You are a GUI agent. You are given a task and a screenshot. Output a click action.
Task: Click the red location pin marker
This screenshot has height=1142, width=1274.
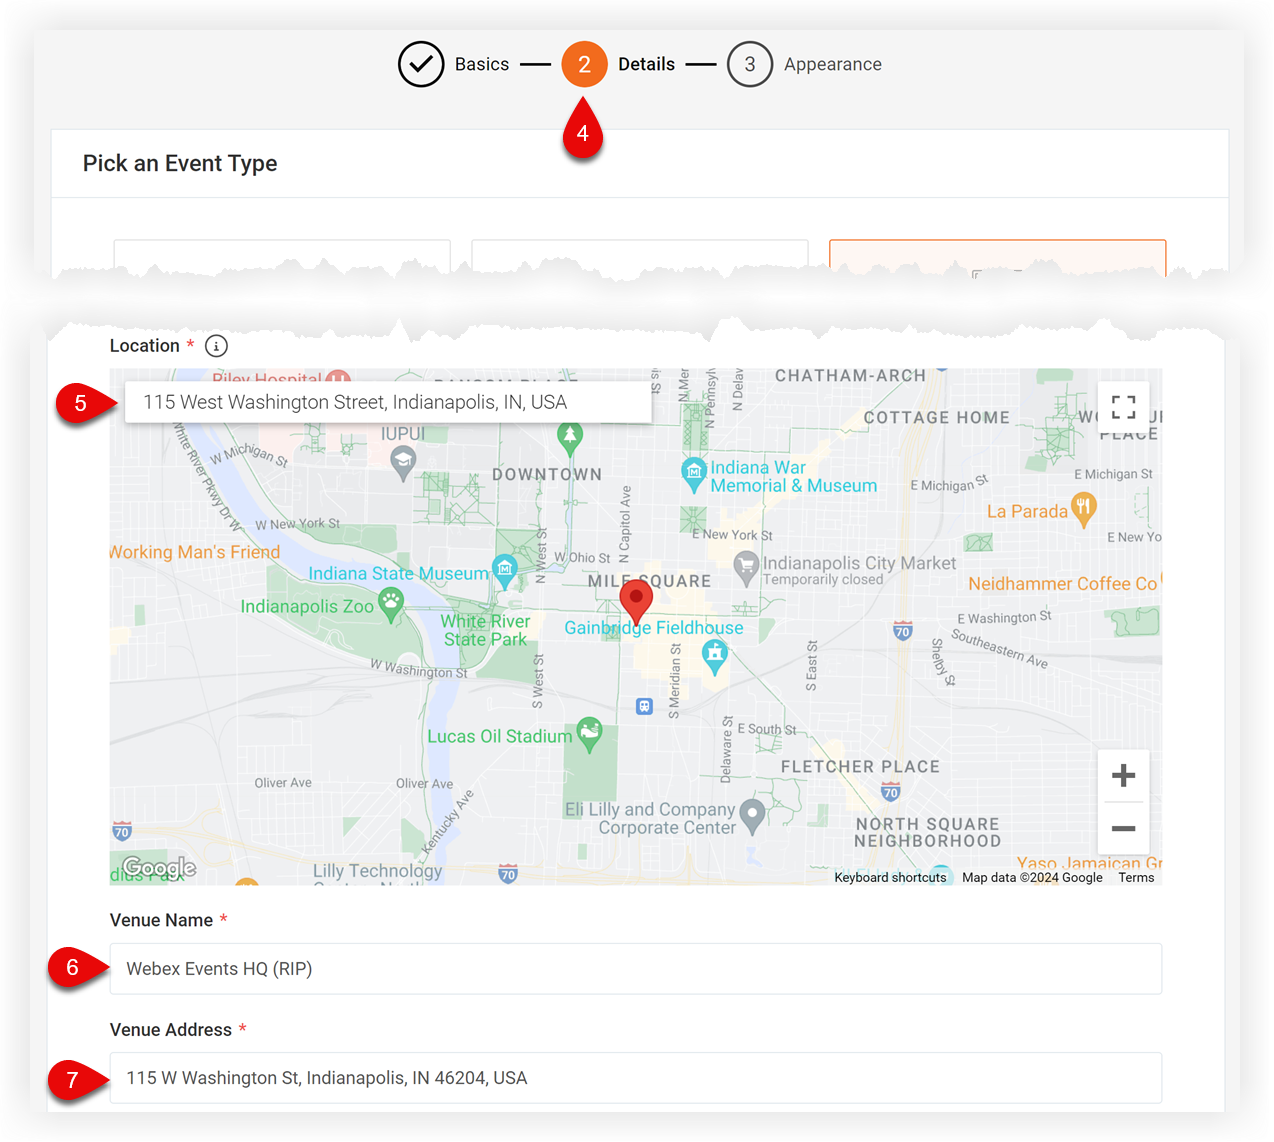click(x=636, y=602)
